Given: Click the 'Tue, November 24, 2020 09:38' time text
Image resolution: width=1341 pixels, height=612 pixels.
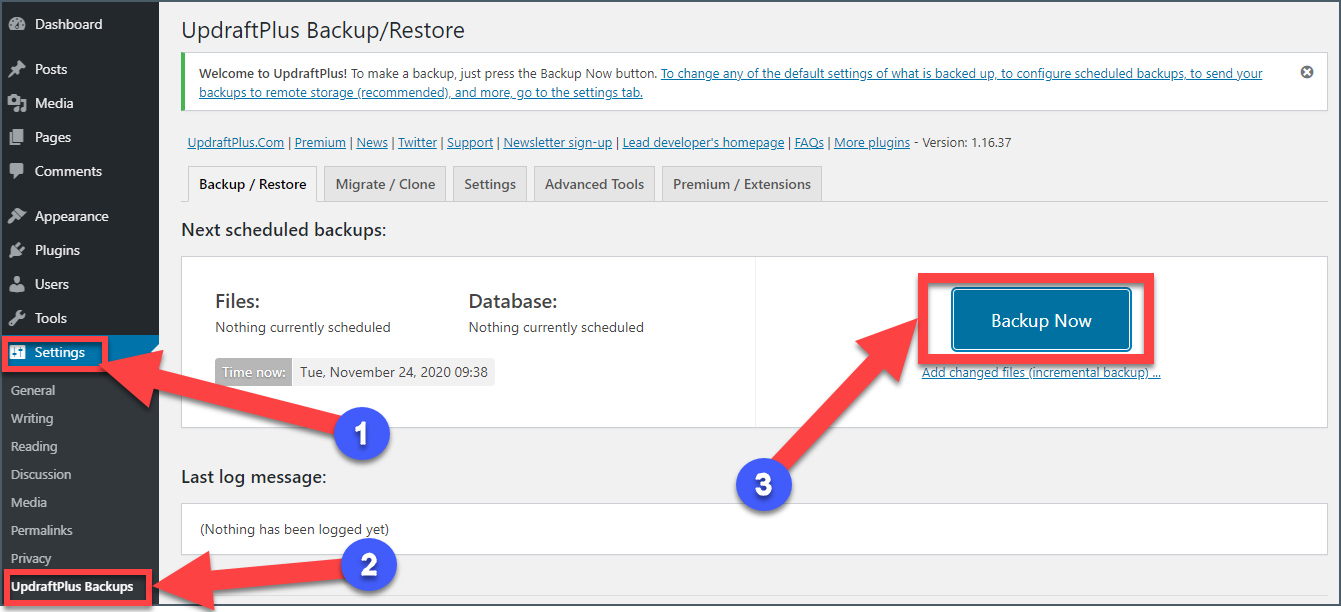Looking at the screenshot, I should (x=394, y=372).
